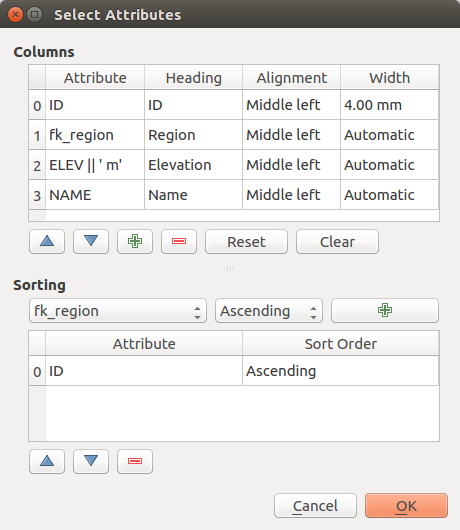Cancel the Select Attributes dialog
Viewport: 460px width, 530px height.
pos(315,506)
